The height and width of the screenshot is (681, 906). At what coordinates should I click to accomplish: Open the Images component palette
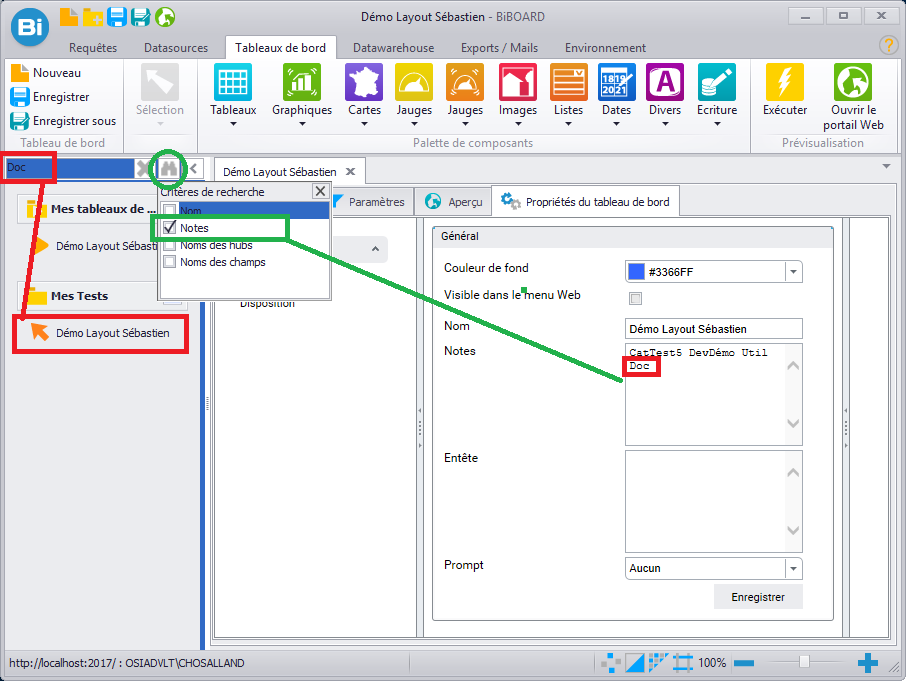pos(518,95)
